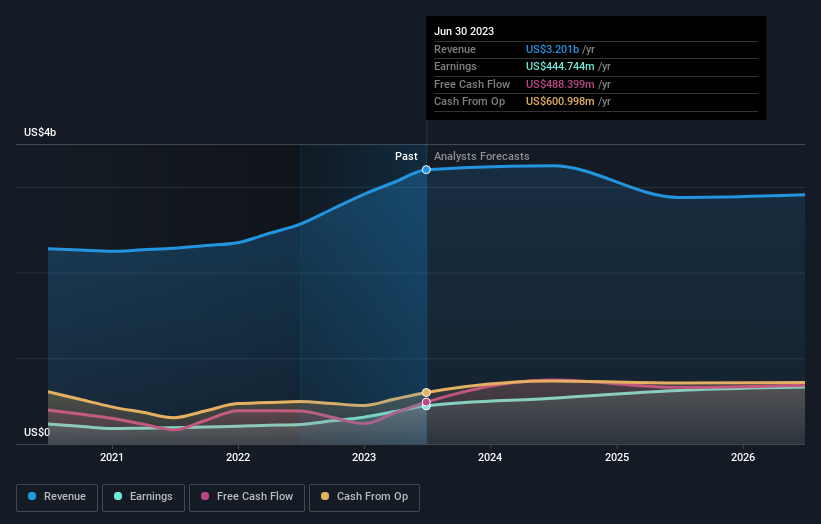Click the Revenue row label in tooltip
The image size is (821, 524).
455,49
